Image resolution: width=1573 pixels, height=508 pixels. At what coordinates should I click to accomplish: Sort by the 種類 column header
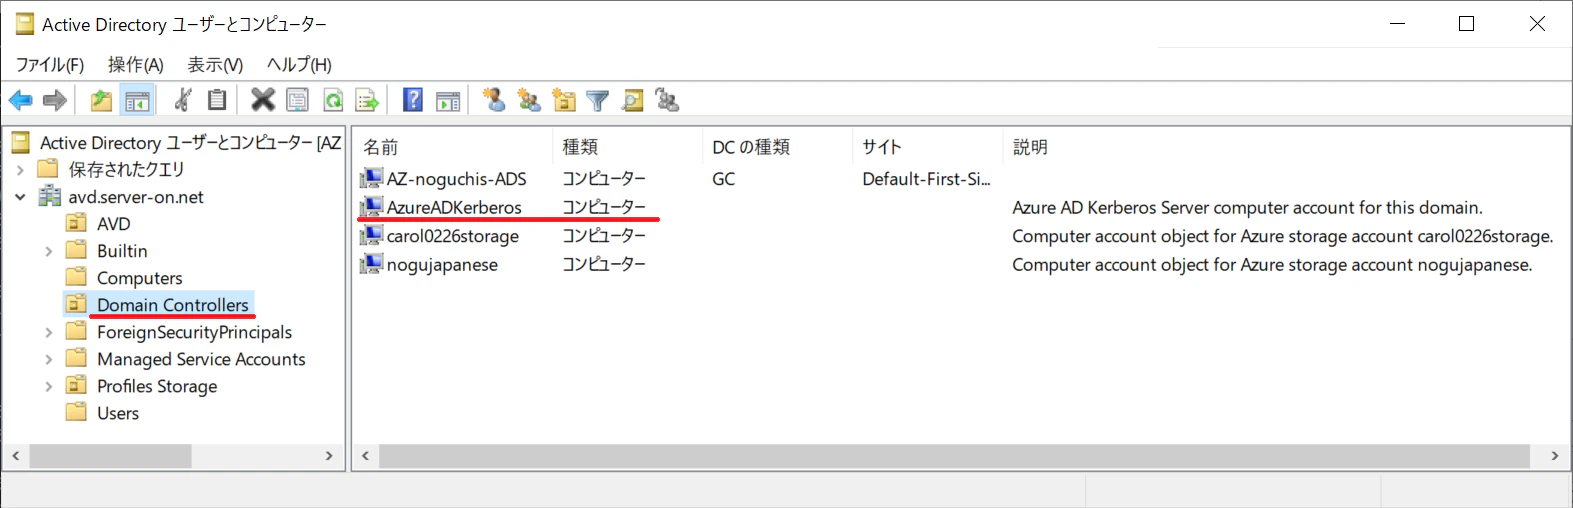[x=627, y=147]
